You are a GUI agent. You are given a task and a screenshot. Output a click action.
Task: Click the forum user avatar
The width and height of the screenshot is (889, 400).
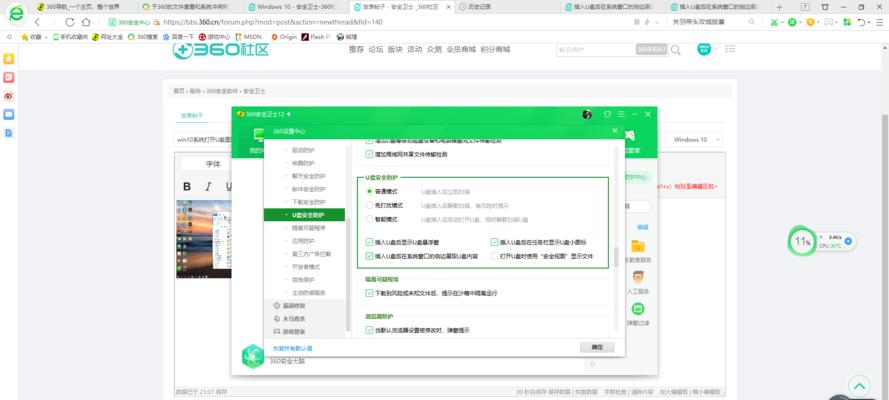704,49
